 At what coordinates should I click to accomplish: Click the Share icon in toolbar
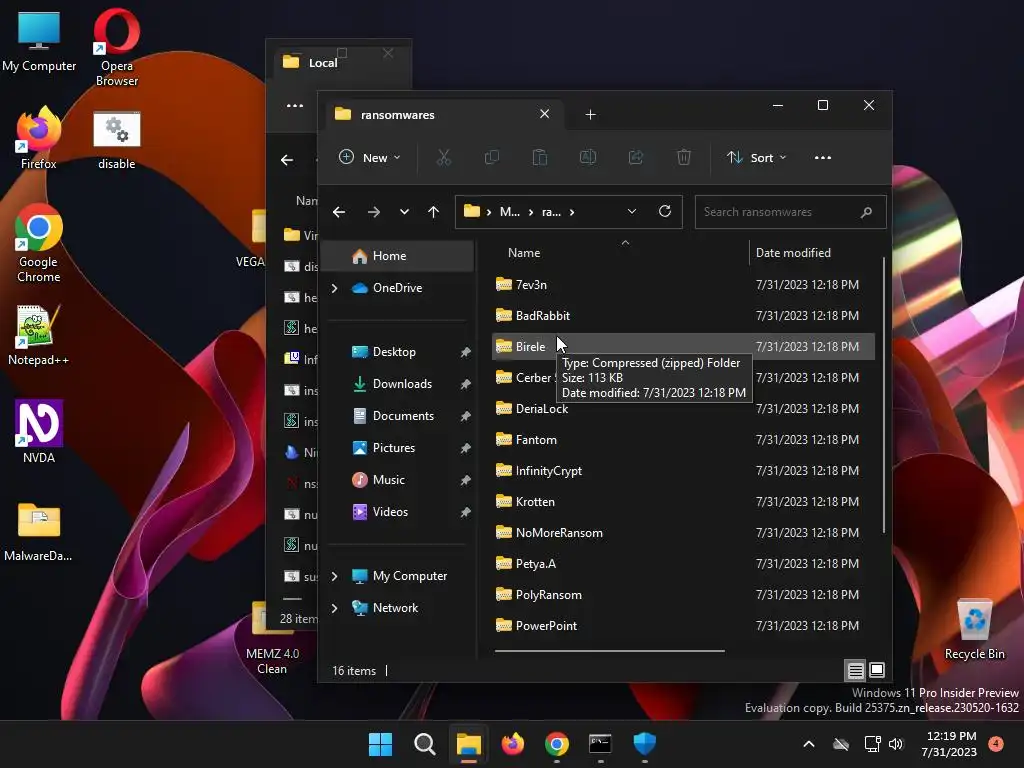point(636,157)
